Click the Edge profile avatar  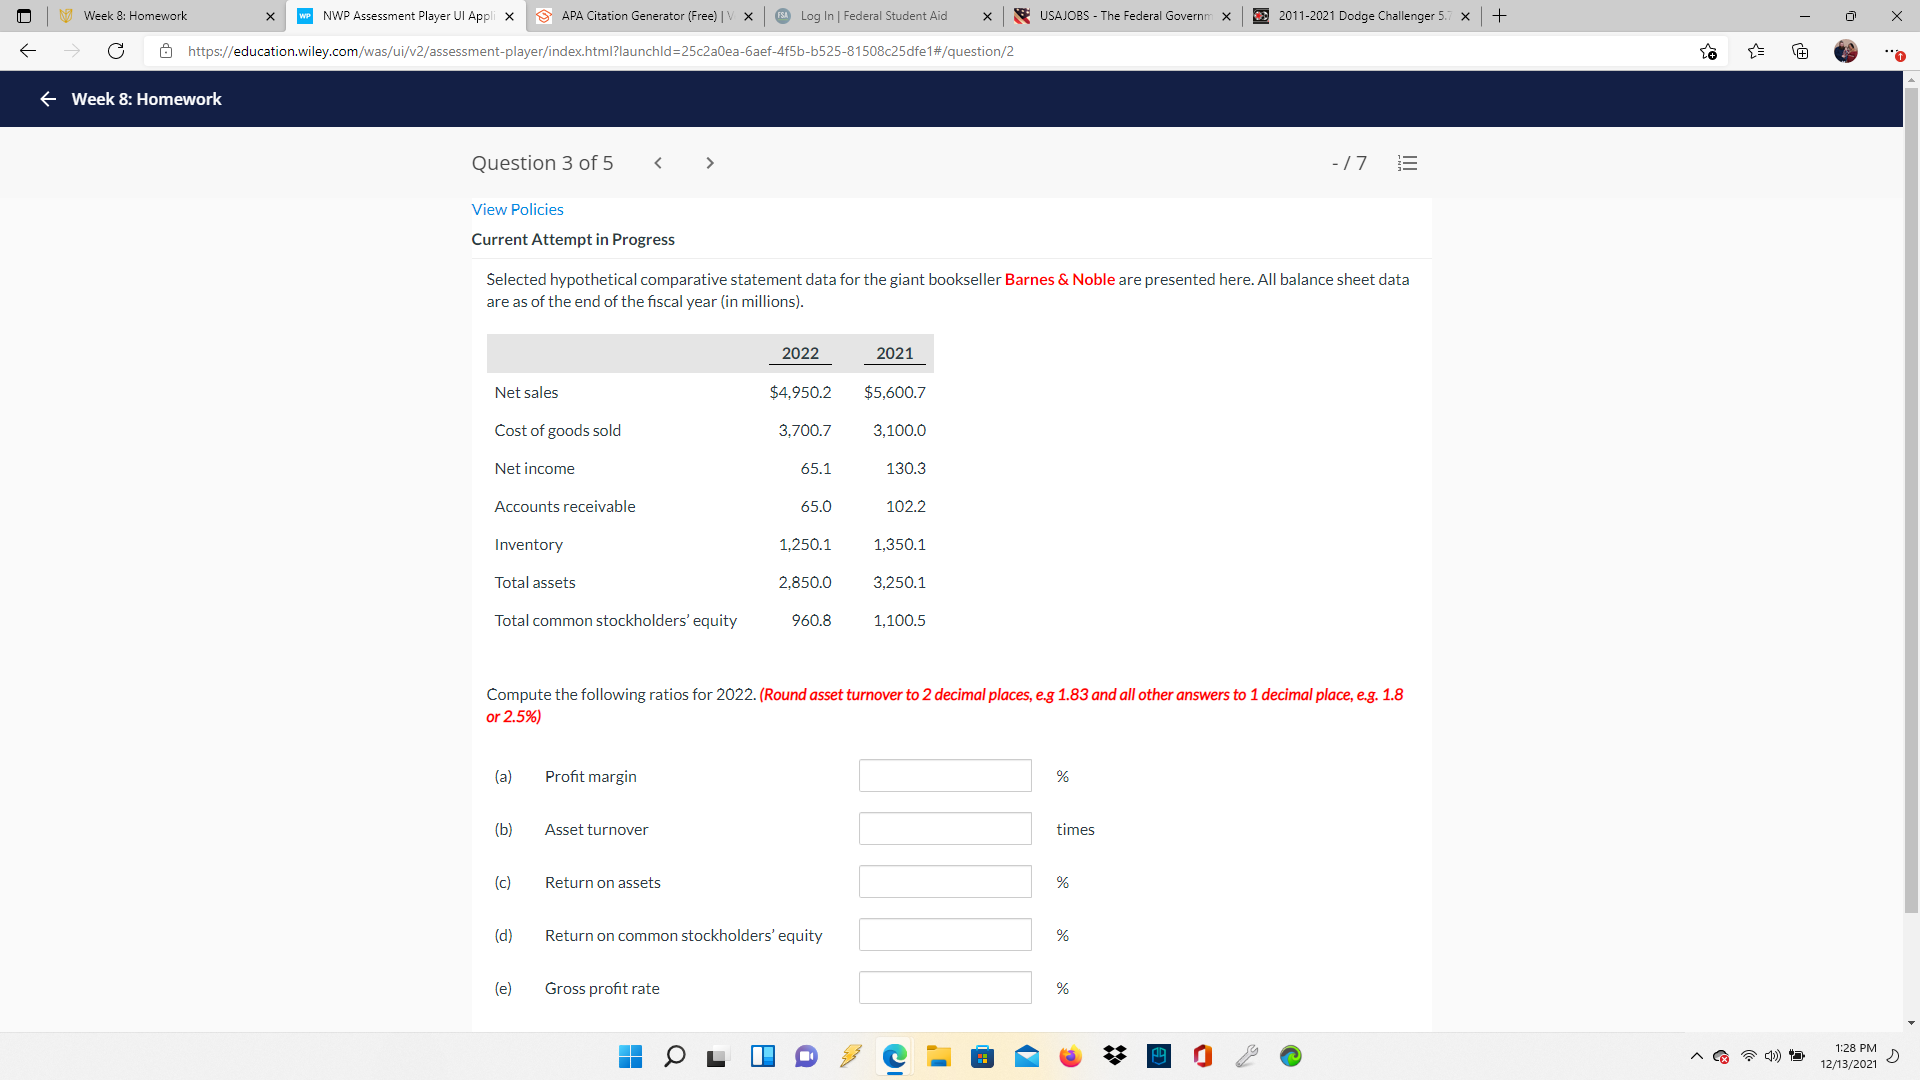click(1847, 51)
